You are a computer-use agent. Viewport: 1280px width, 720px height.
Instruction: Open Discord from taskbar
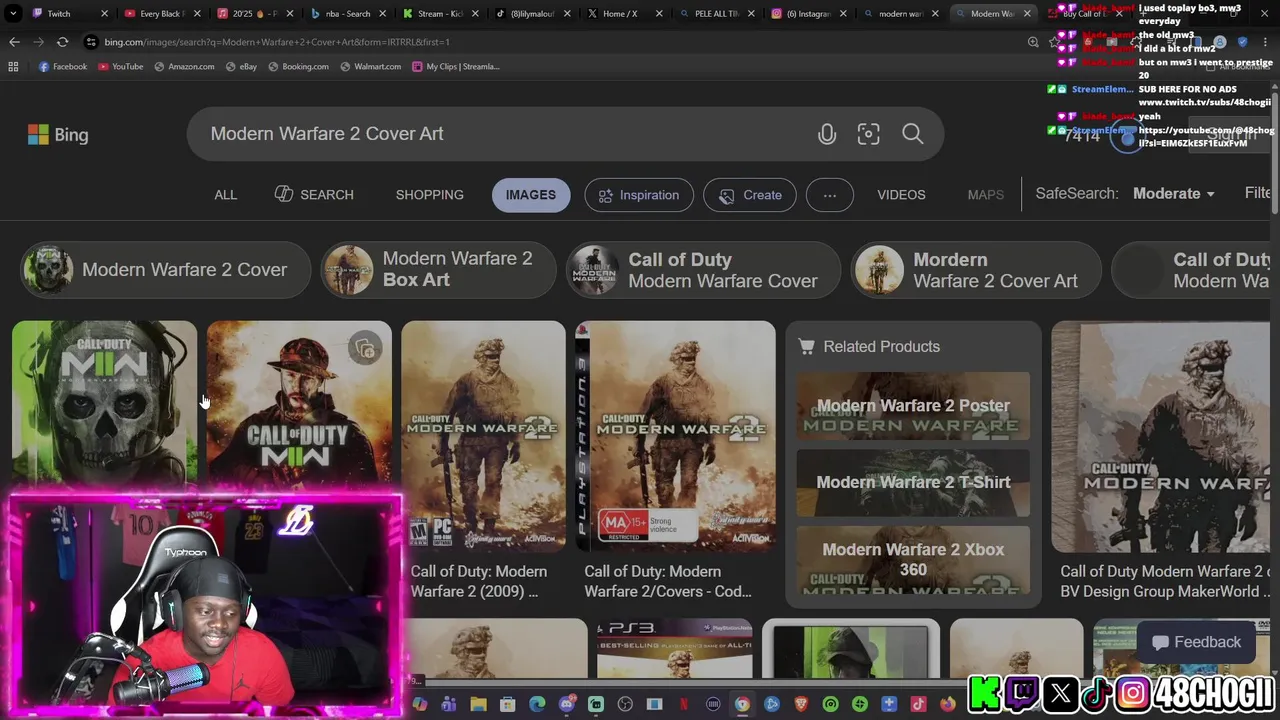tap(566, 704)
